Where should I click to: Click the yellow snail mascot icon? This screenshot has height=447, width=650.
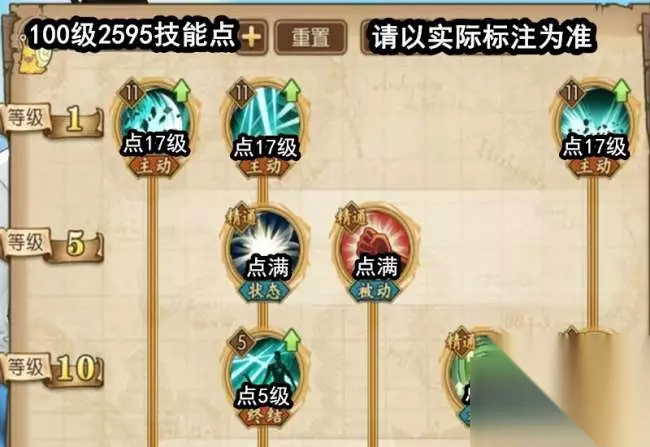coord(36,57)
